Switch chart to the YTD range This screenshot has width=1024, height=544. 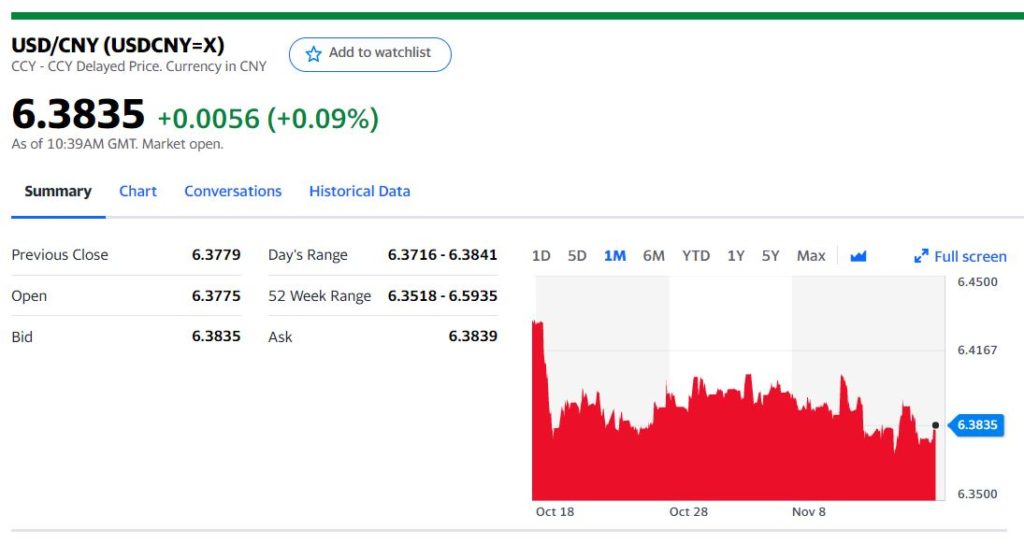(696, 256)
